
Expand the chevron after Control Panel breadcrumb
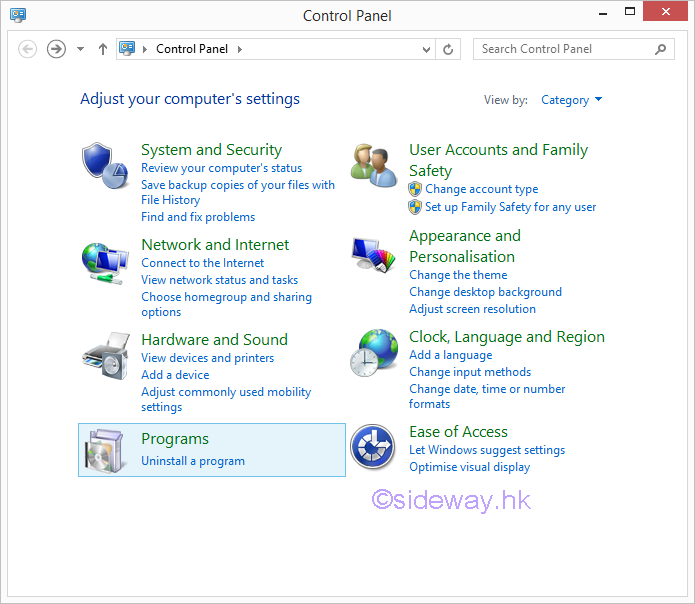(x=240, y=49)
